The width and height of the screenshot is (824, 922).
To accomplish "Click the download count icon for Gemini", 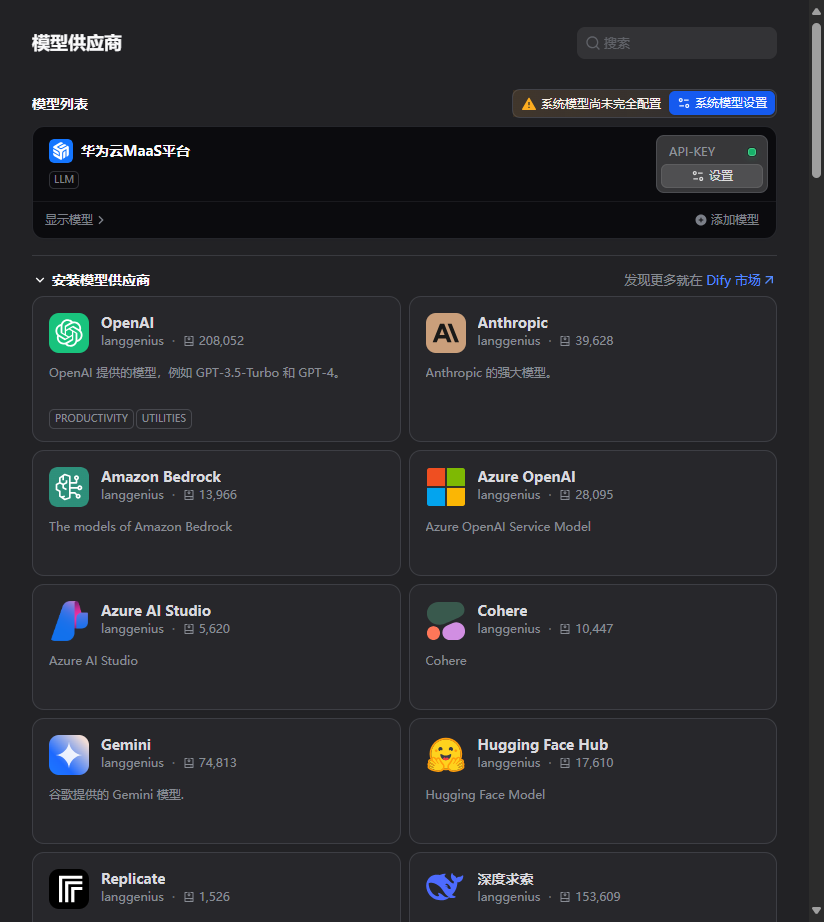I will pyautogui.click(x=189, y=763).
